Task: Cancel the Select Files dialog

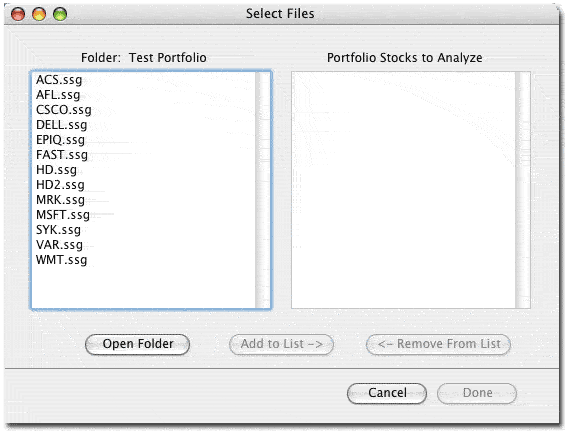Action: coord(387,393)
